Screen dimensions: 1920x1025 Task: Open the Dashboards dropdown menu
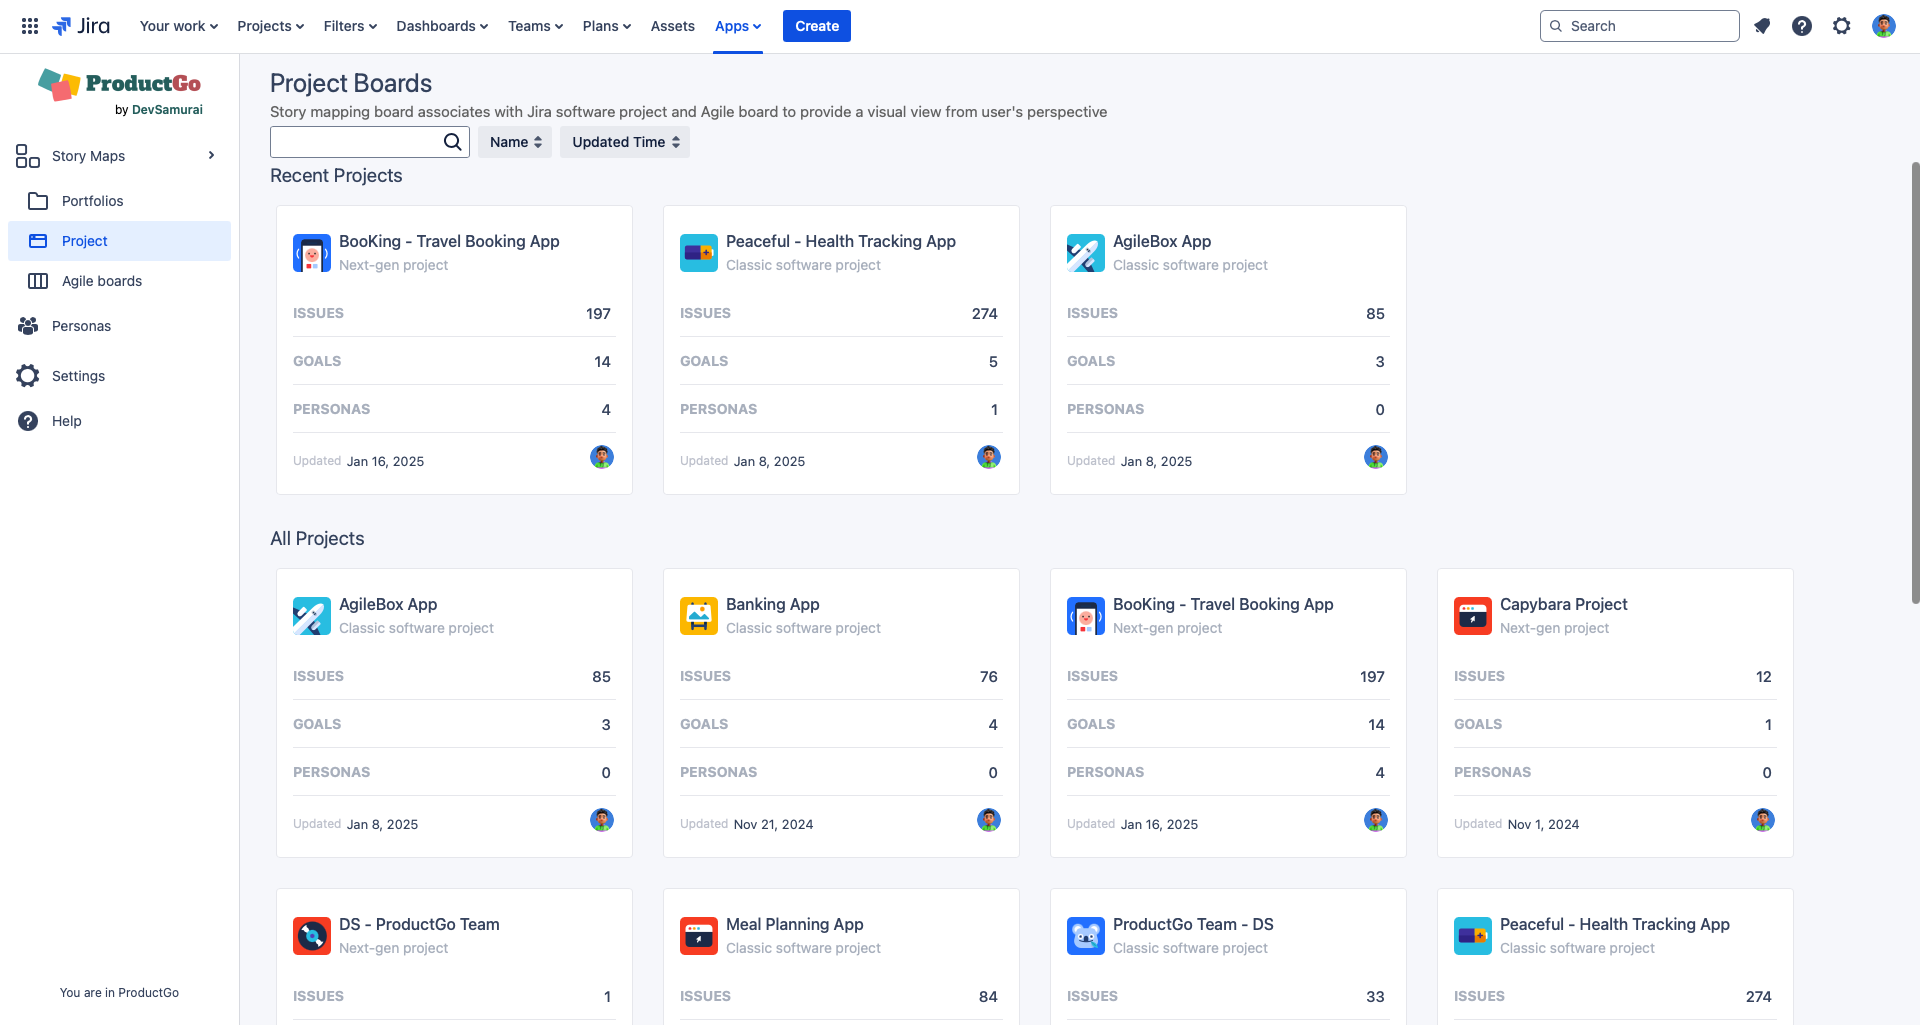442,26
